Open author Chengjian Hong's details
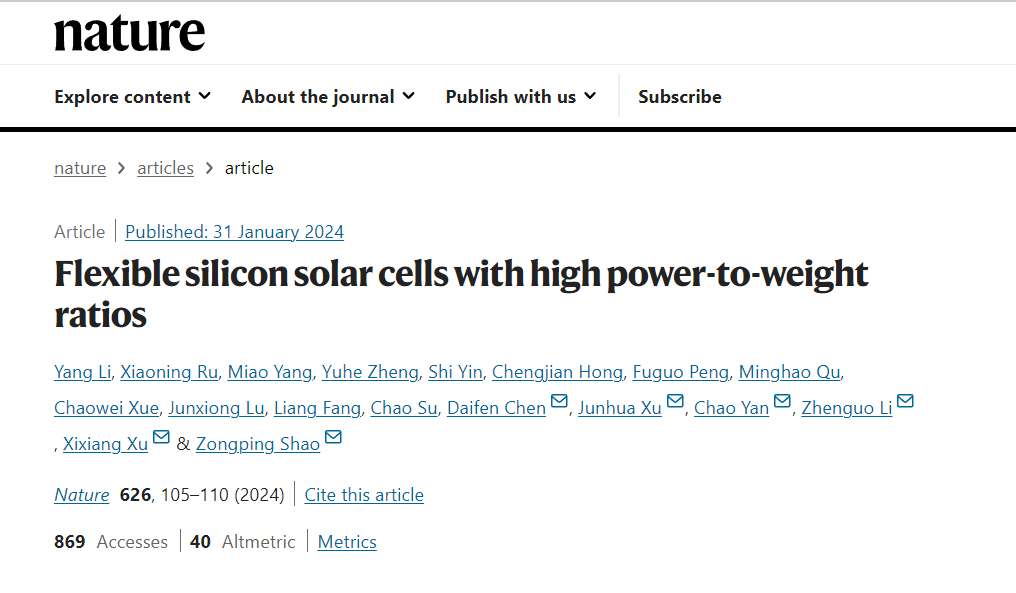The height and width of the screenshot is (593, 1016). click(x=557, y=372)
